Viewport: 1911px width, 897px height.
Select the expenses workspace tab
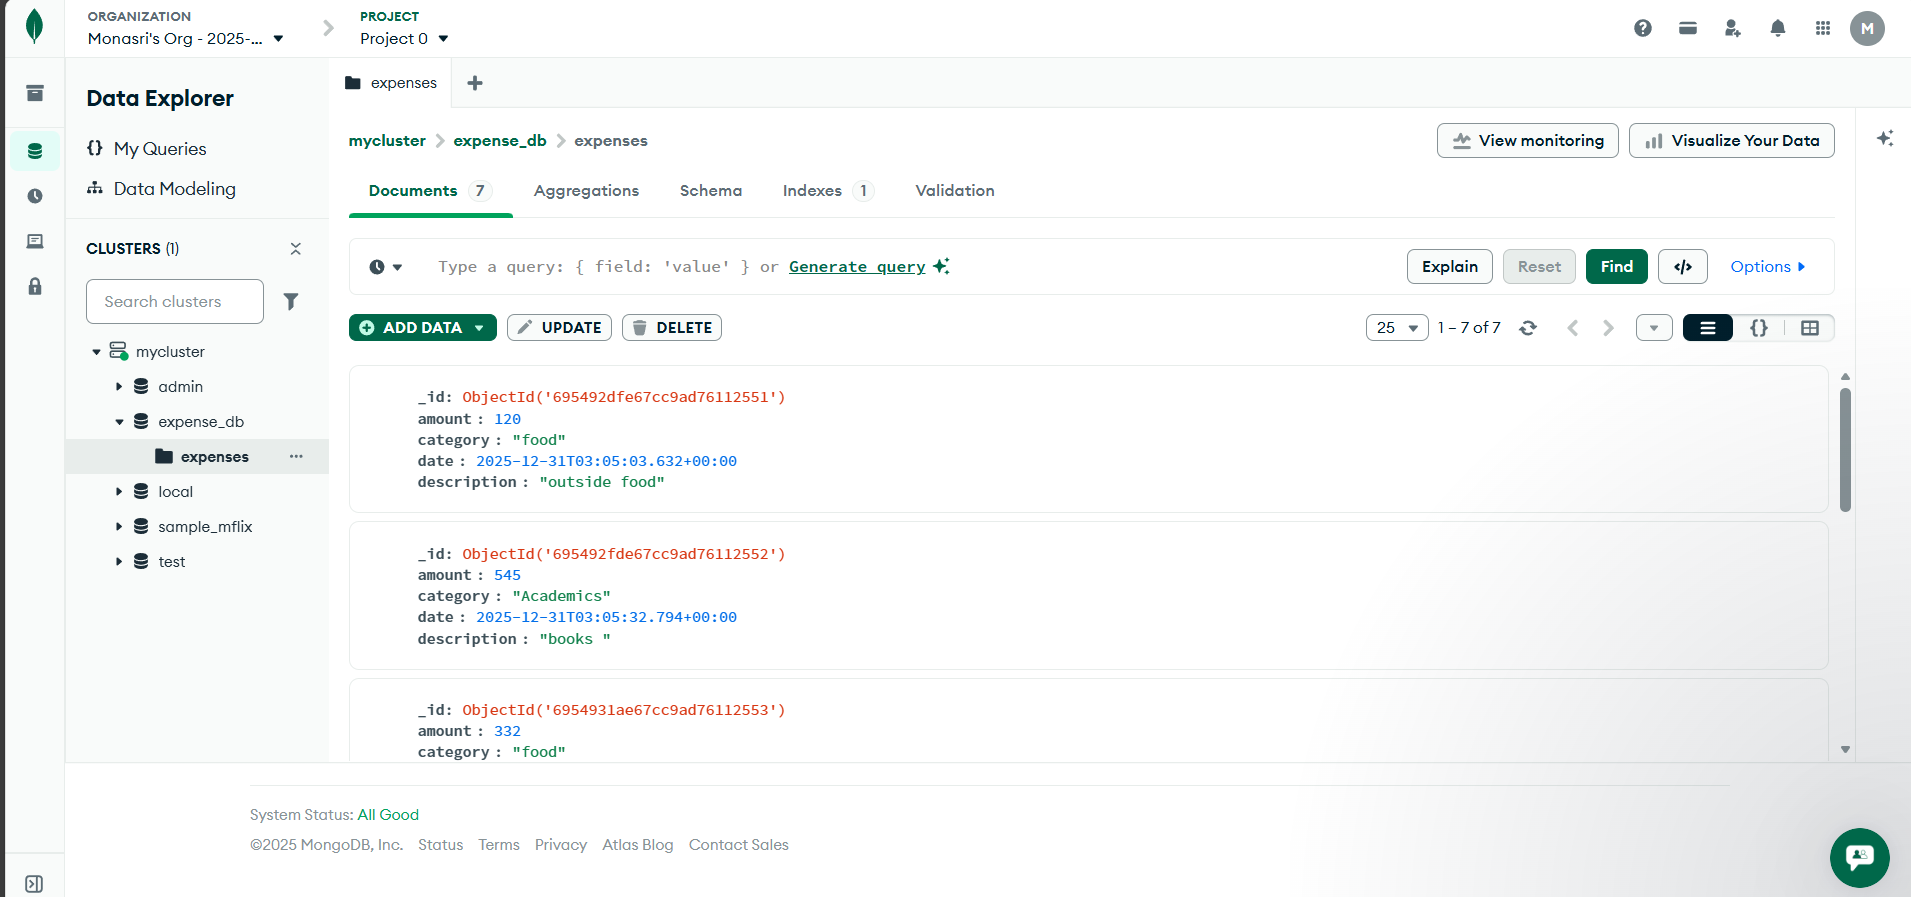click(391, 83)
